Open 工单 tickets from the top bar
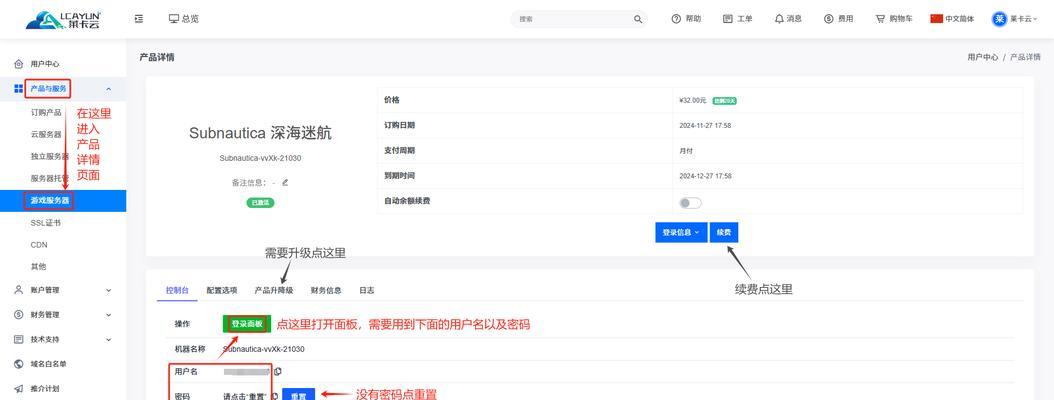1054x400 pixels. point(737,19)
